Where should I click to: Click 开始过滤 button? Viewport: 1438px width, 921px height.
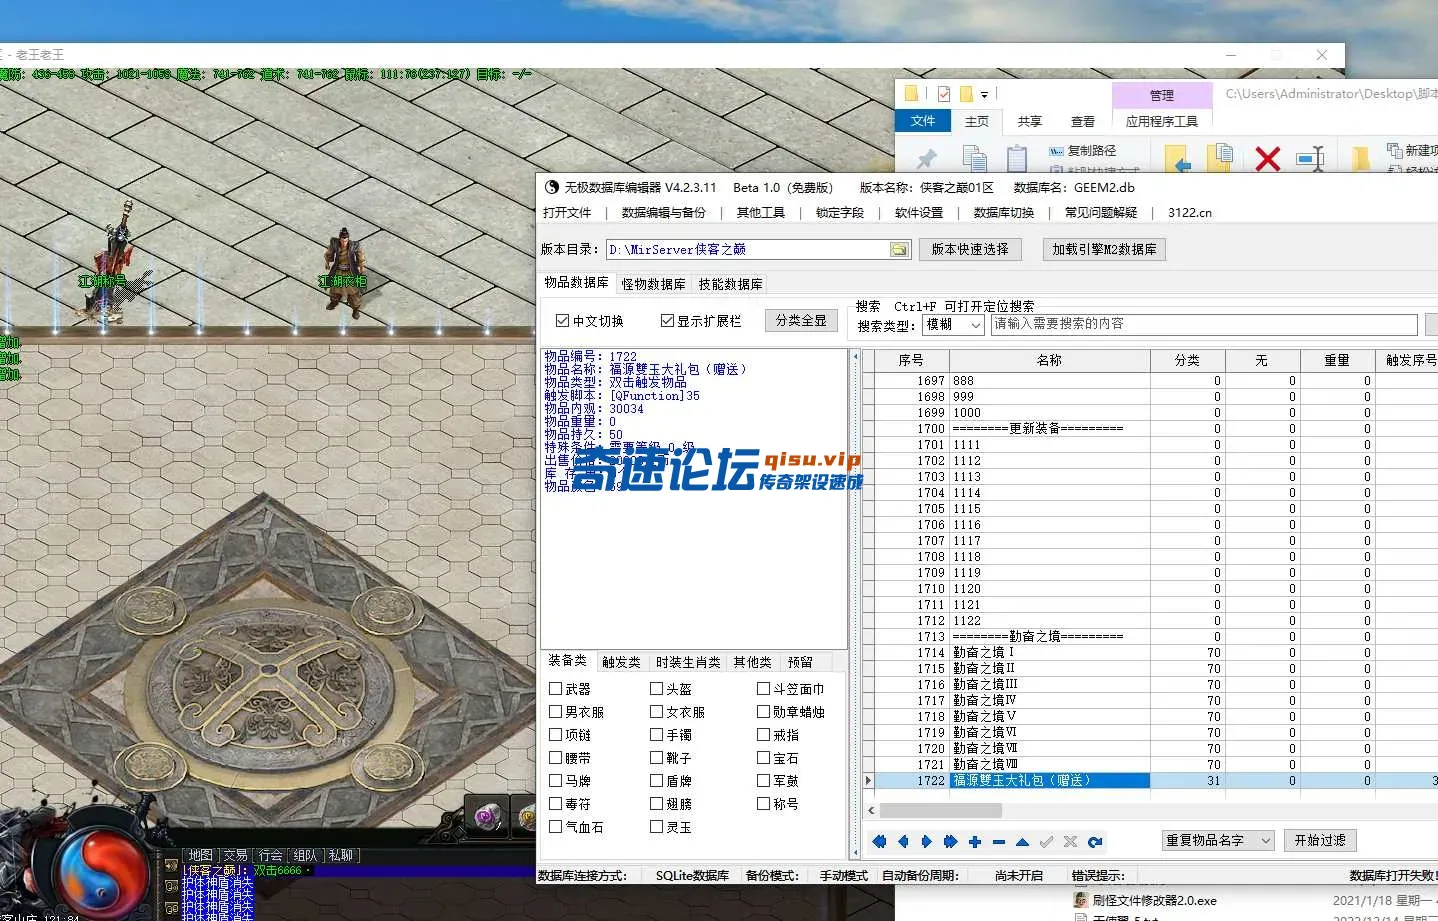pos(1320,841)
